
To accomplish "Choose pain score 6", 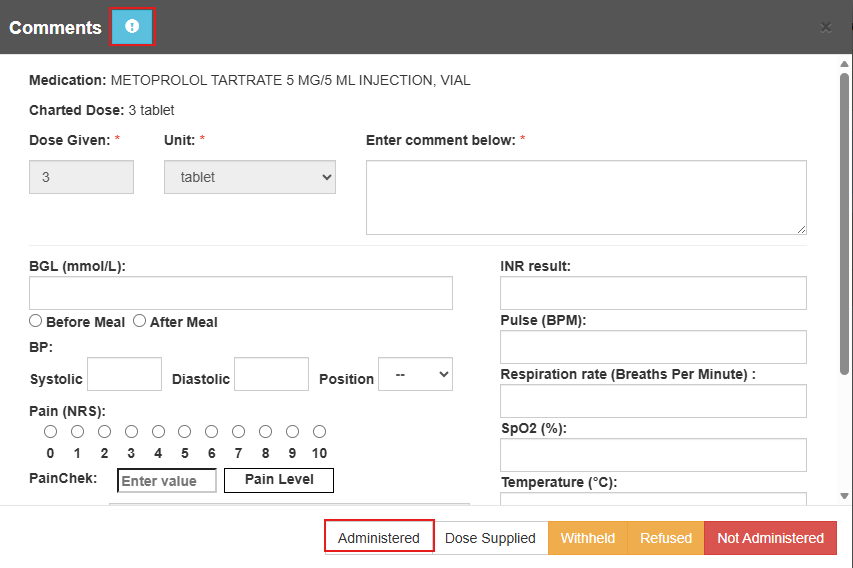I will click(212, 431).
